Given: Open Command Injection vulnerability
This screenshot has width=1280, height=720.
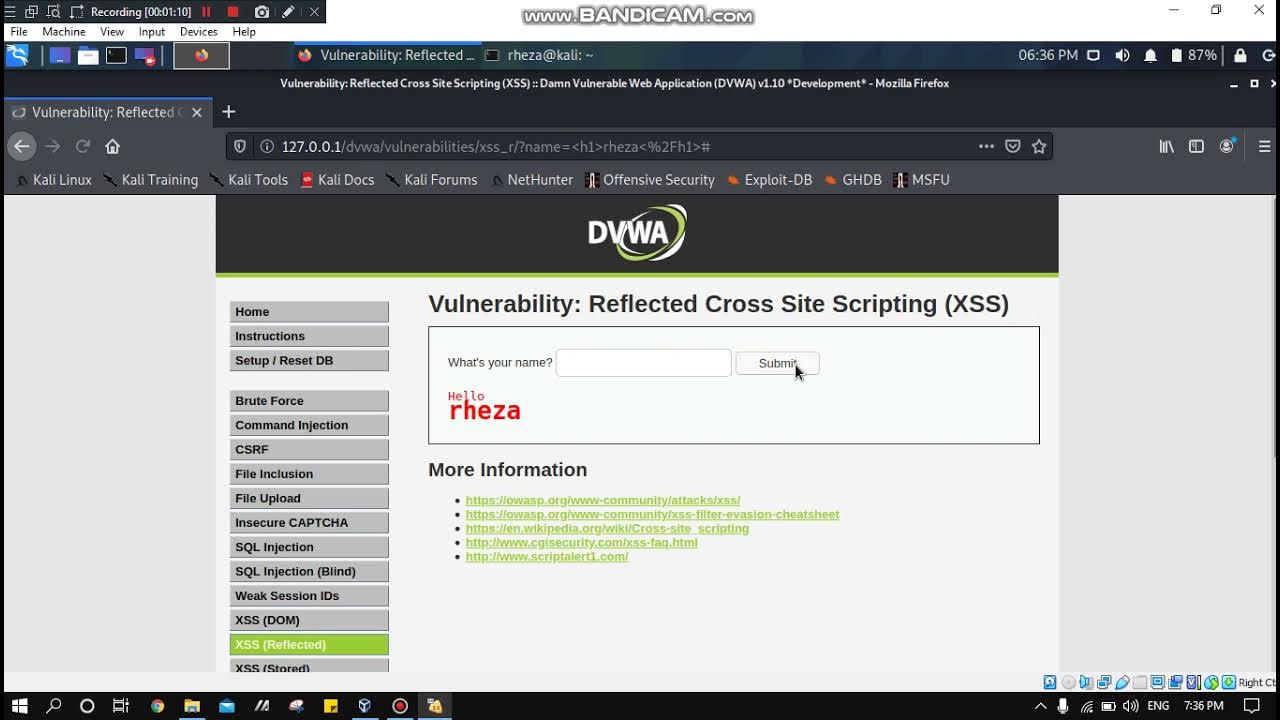Looking at the screenshot, I should (309, 425).
